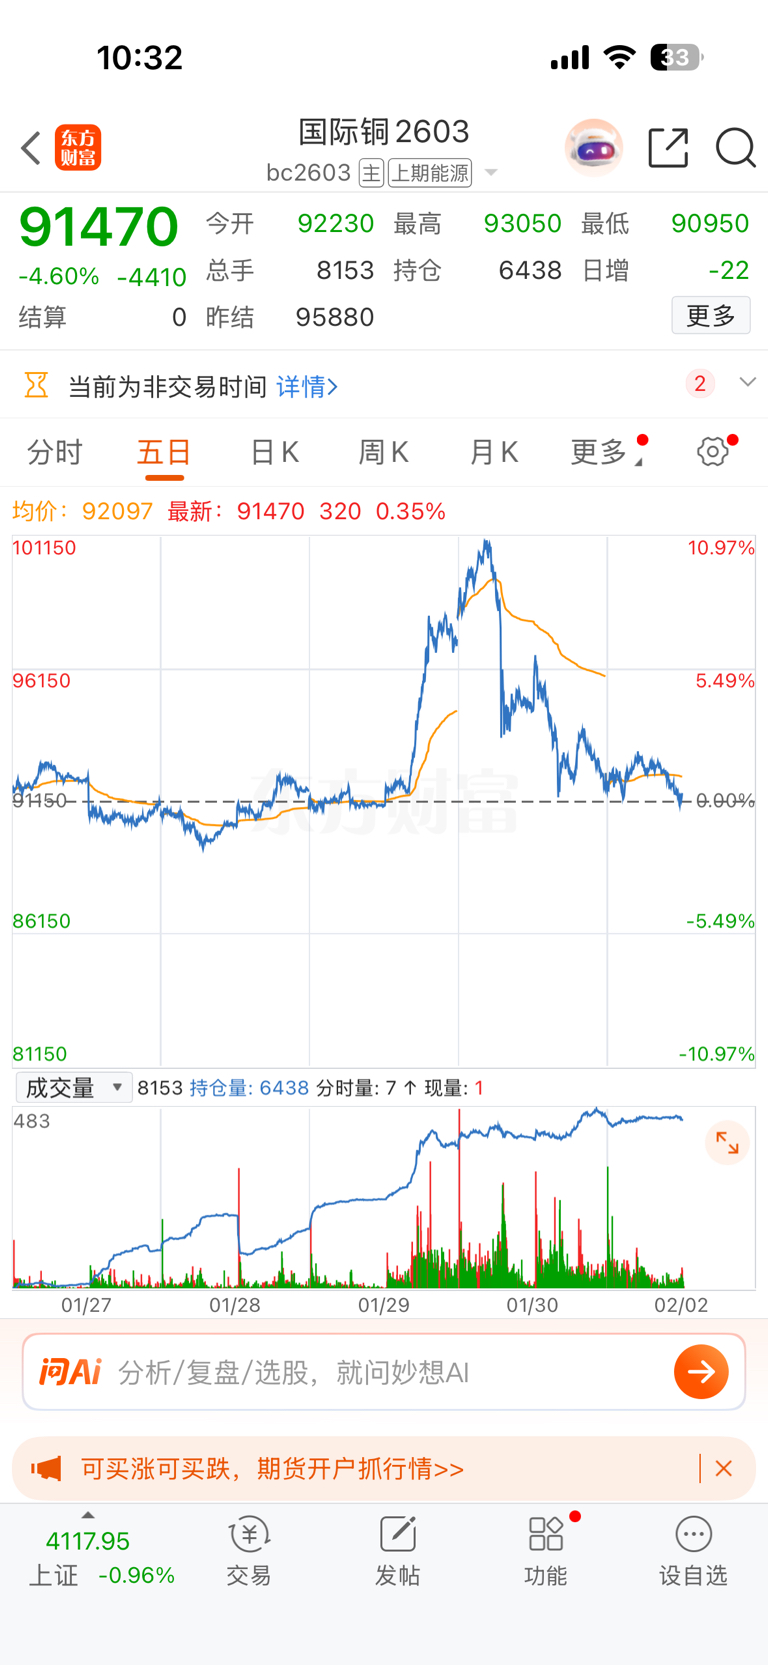Screen dimensions: 769x1665
Task: Open the 发帖 post icon
Action: 397,1551
